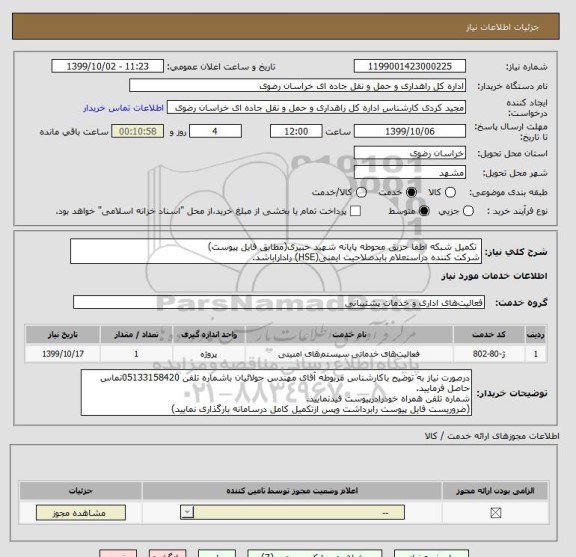Click the تعداد / مقدار column header

(x=136, y=334)
